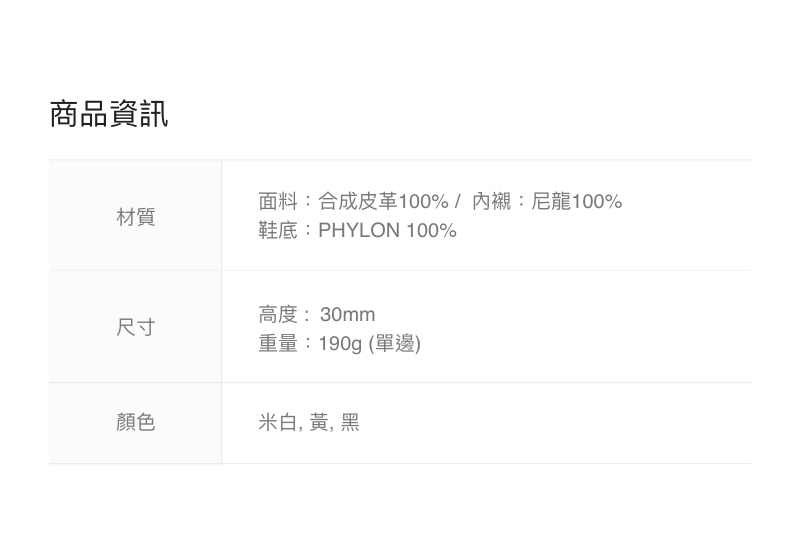Screen dimensions: 800x545
Task: Click the word PHYLON
Action: 359,231
